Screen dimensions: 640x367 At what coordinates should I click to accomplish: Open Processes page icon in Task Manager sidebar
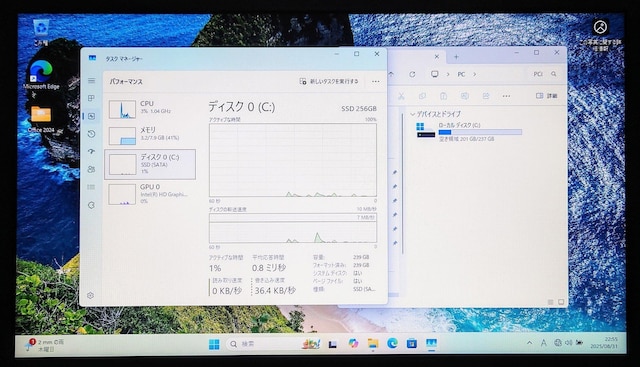pos(91,98)
